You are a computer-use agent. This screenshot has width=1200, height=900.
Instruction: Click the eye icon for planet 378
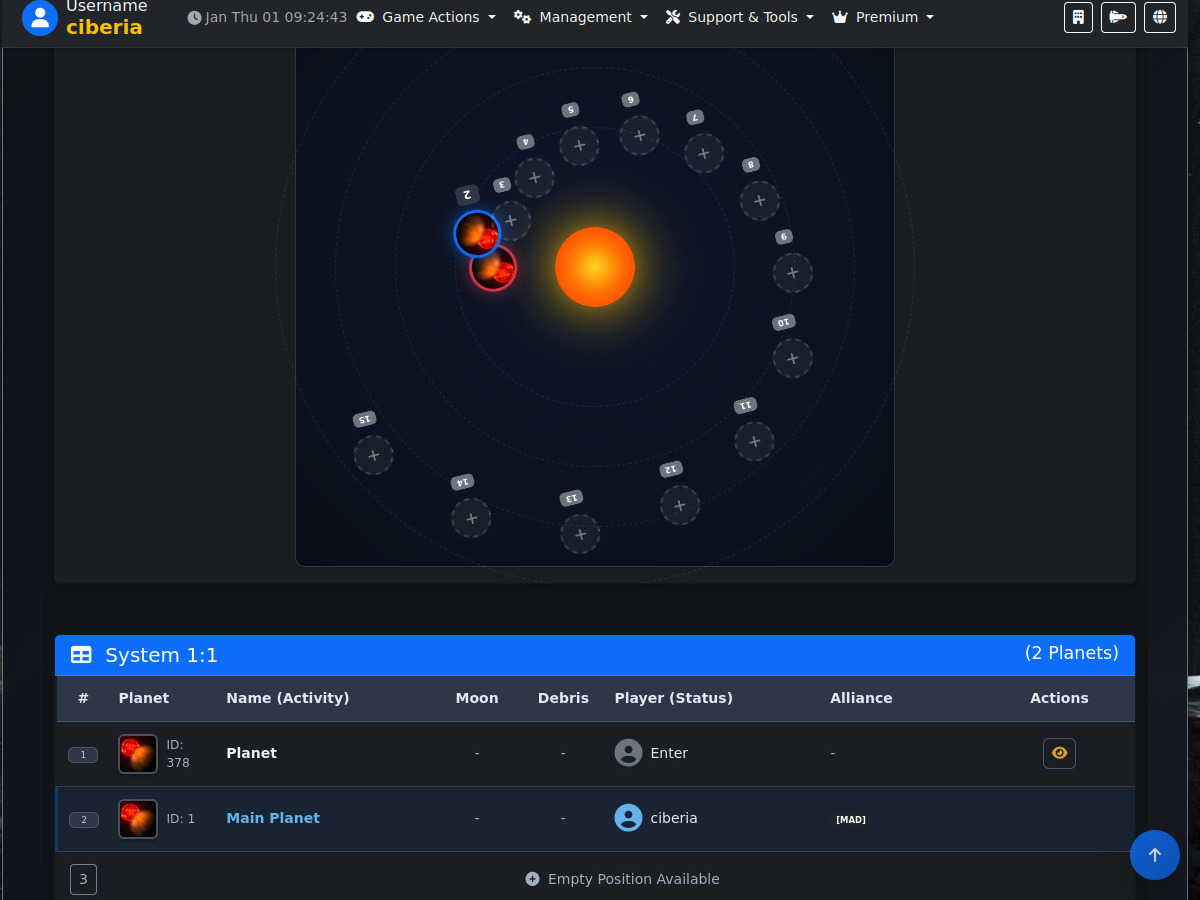click(x=1059, y=753)
